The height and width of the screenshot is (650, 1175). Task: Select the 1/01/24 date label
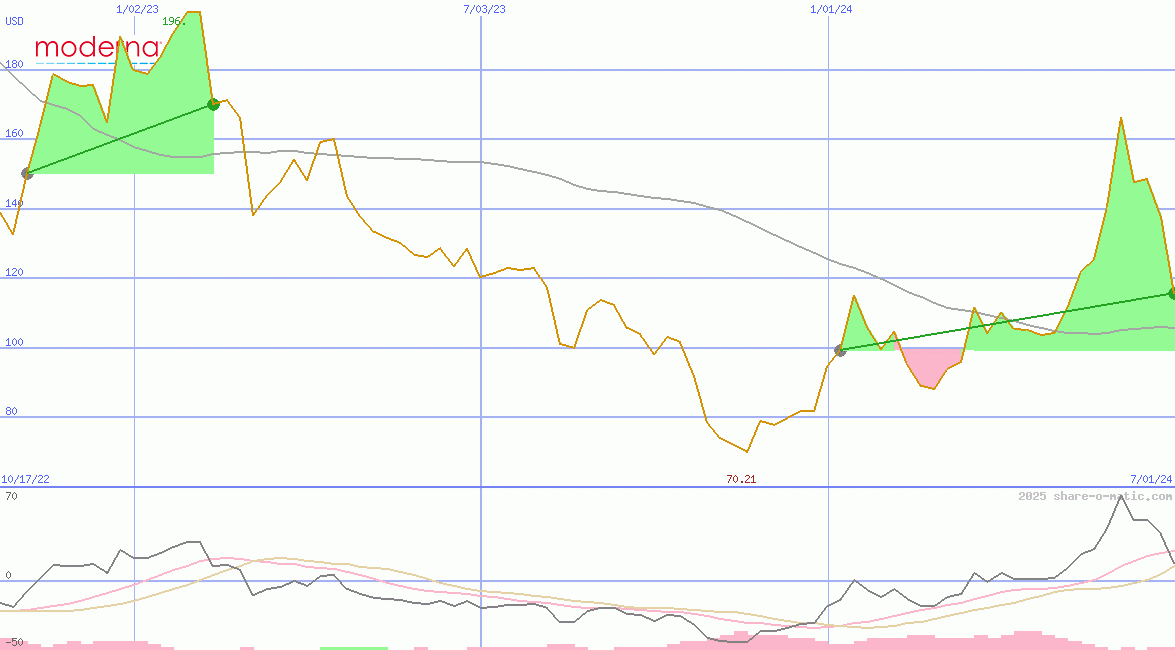coord(831,9)
